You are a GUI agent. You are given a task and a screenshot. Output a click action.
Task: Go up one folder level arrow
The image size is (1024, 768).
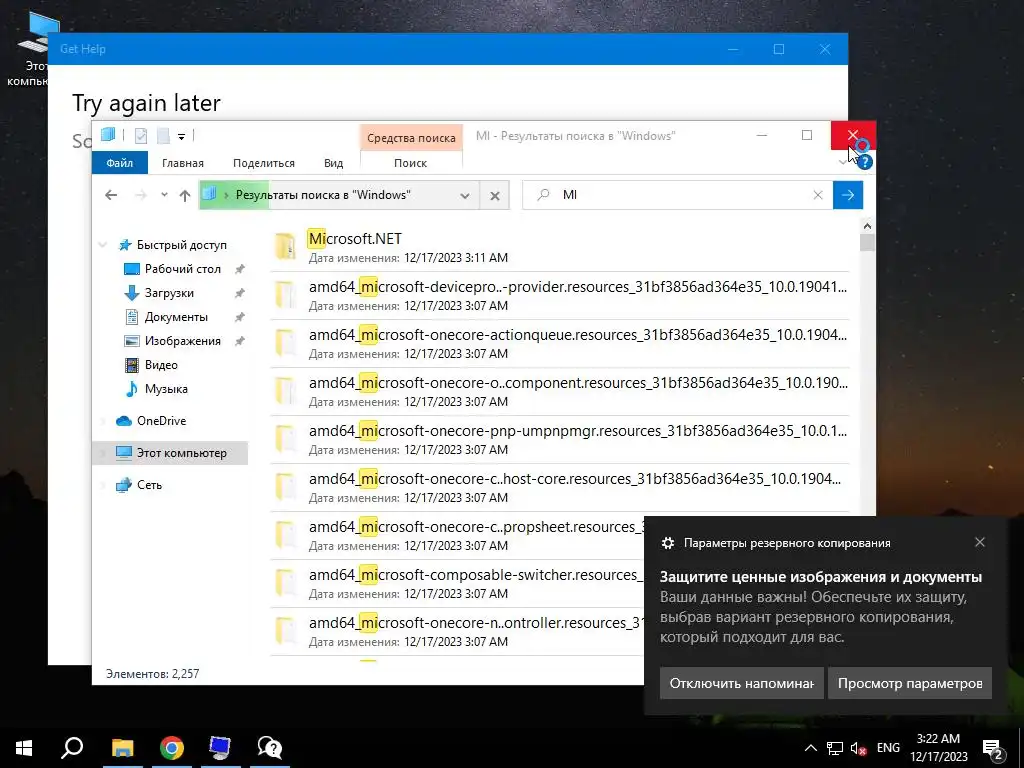pyautogui.click(x=185, y=195)
